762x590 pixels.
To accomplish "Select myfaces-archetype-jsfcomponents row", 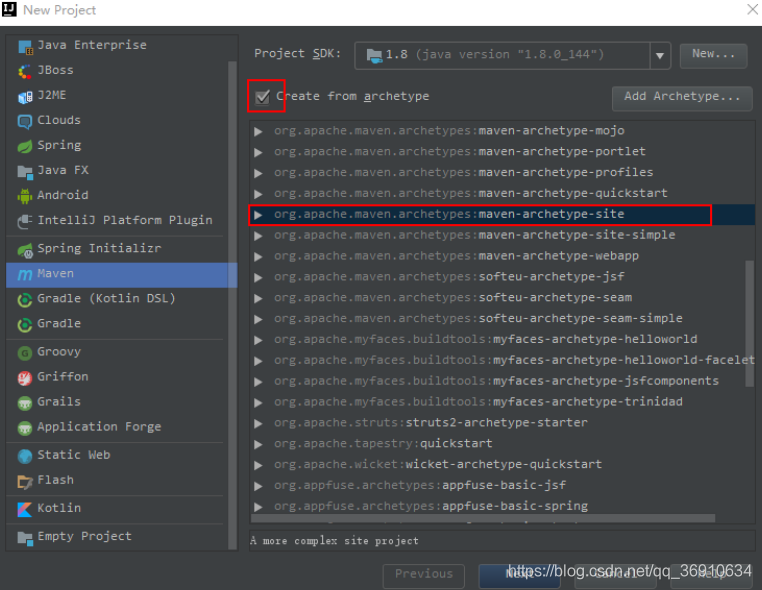I will [x=502, y=381].
